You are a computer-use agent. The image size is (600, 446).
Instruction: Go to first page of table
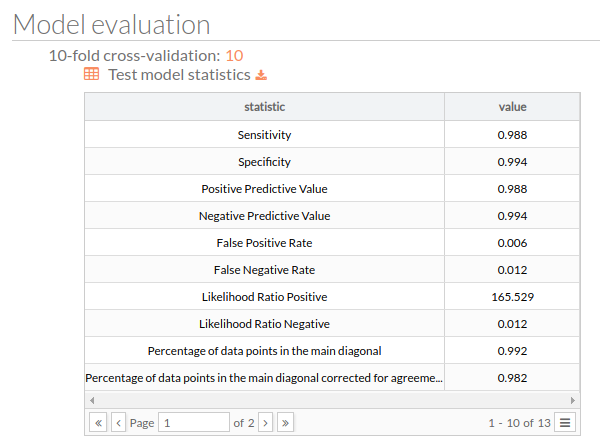click(x=98, y=423)
